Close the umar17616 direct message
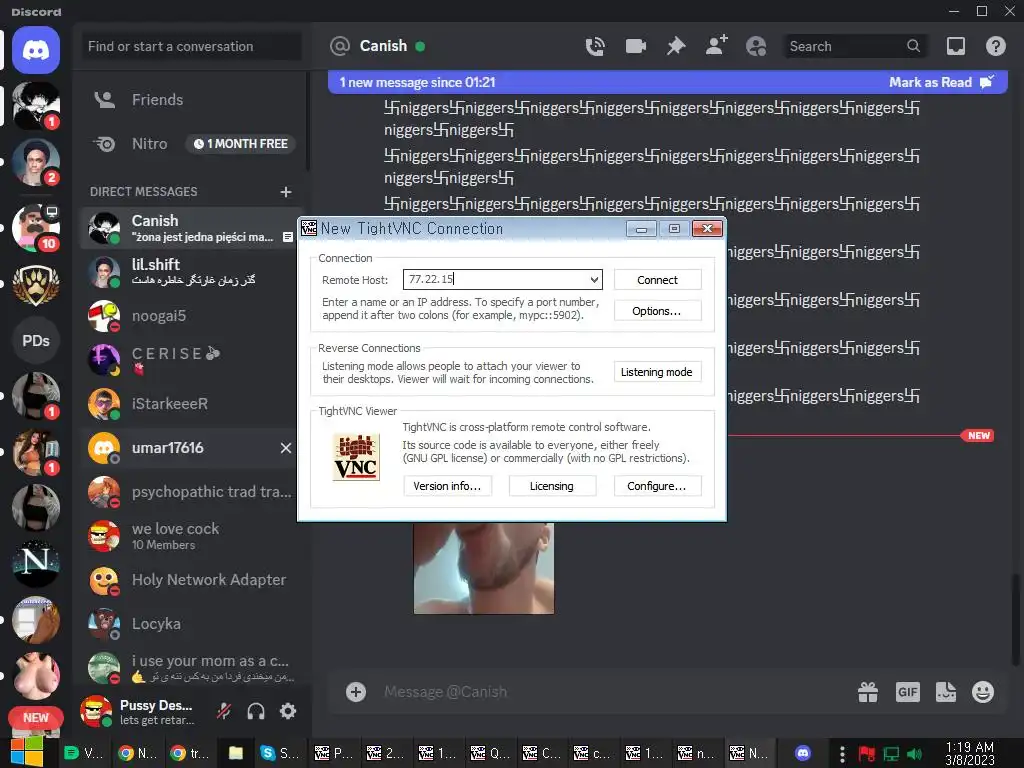Viewport: 1024px width, 768px height. click(x=285, y=448)
